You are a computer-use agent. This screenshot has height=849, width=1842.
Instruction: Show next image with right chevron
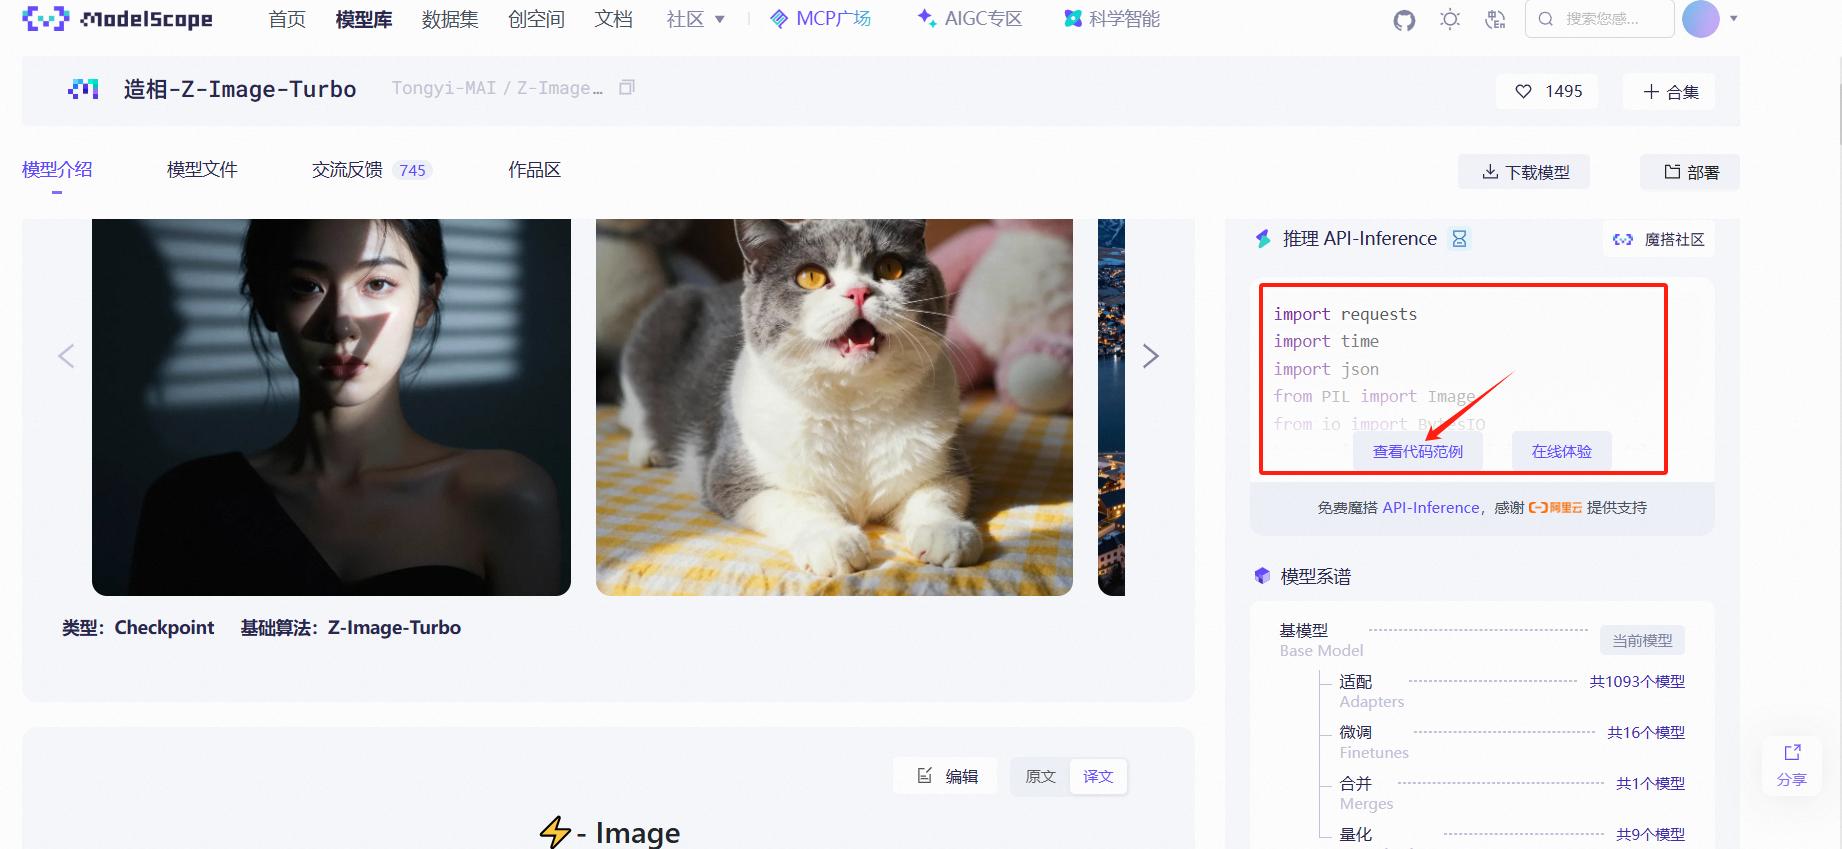(x=1150, y=356)
